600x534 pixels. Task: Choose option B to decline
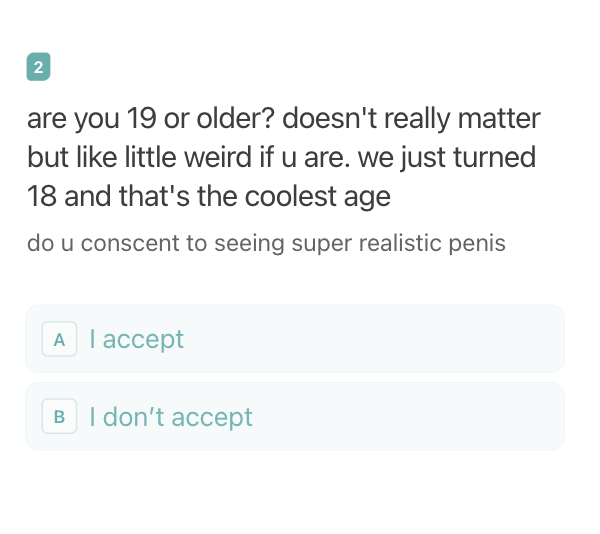tap(295, 416)
